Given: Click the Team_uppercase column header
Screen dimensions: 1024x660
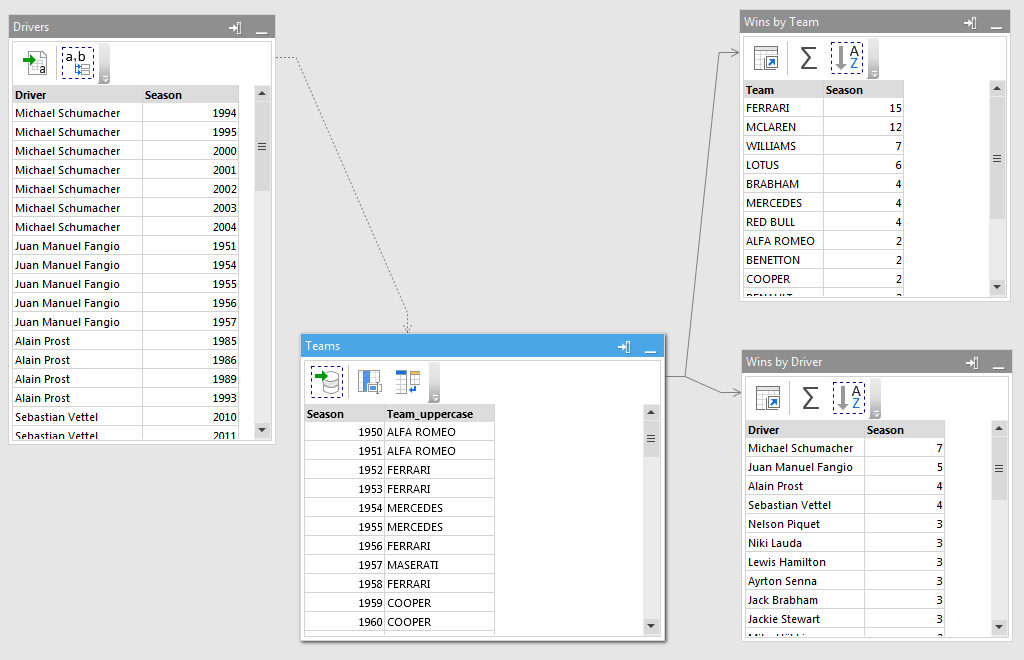Looking at the screenshot, I should [x=439, y=414].
